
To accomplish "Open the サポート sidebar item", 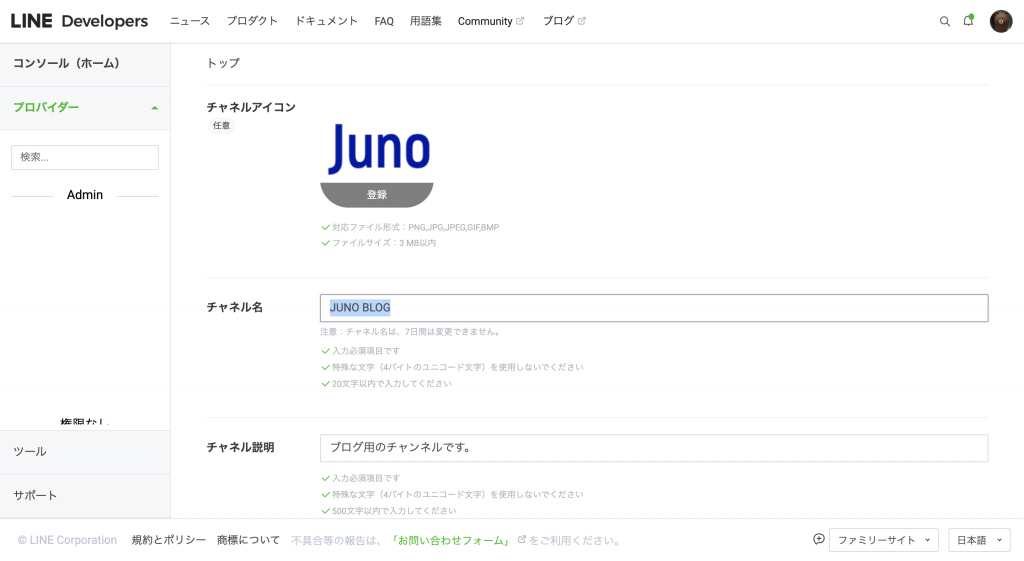I will coord(85,496).
